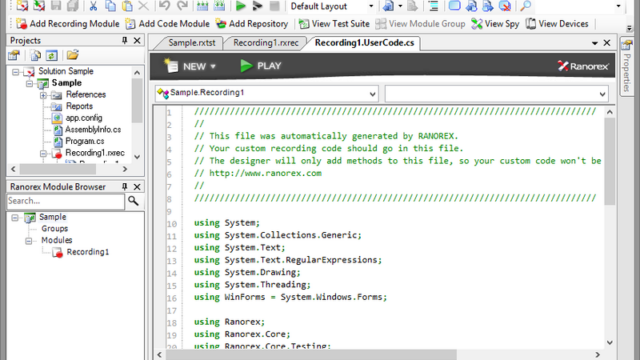
Task: Click the Ranorex logo in editor header
Action: coord(583,66)
